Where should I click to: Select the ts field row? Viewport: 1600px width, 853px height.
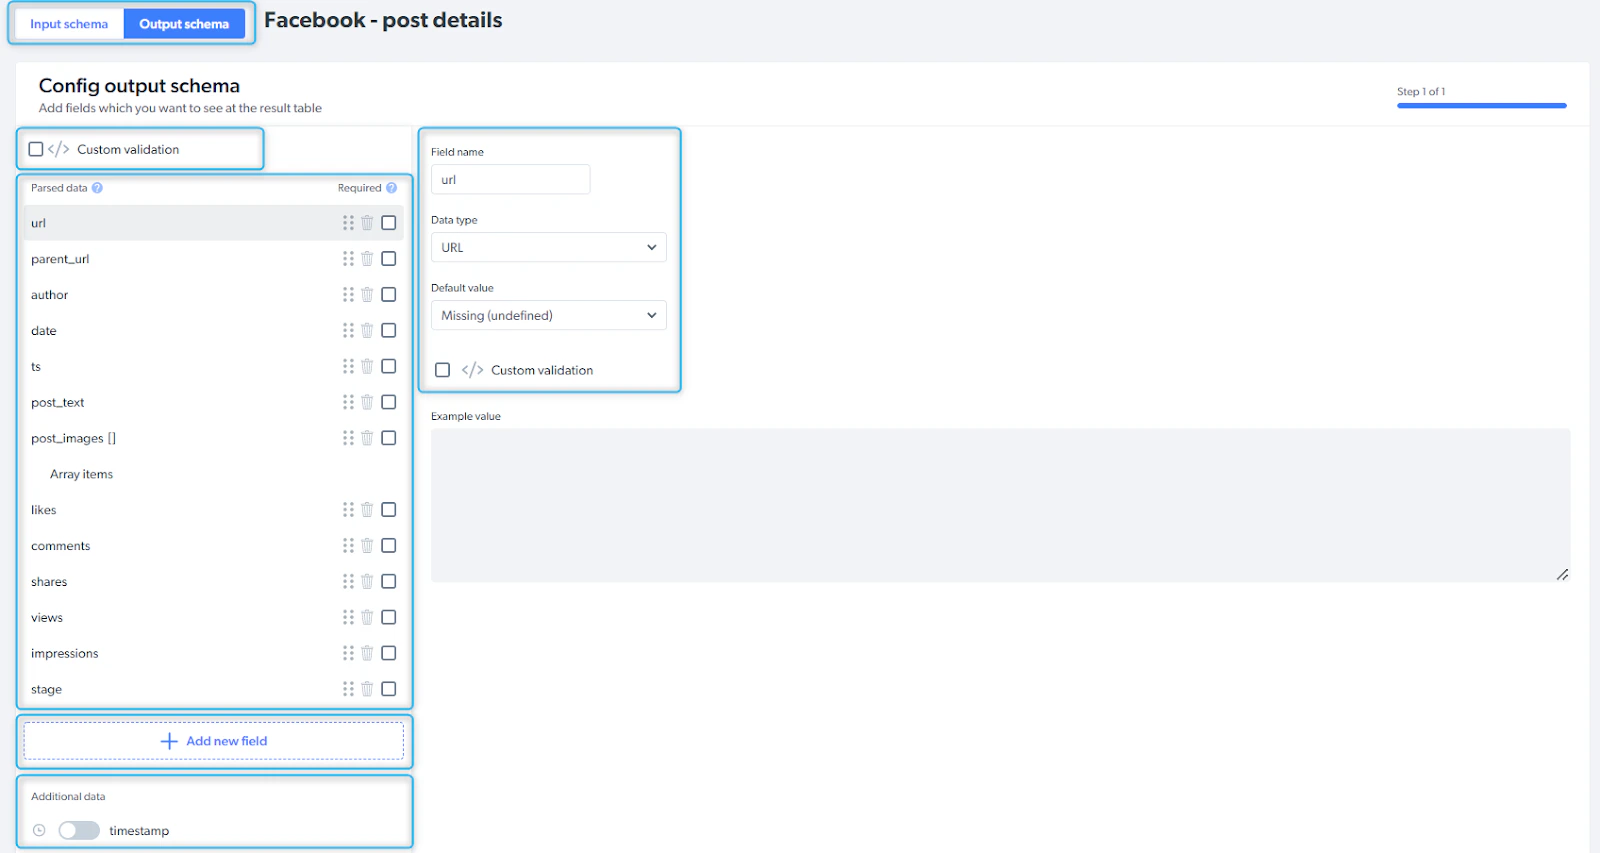click(x=214, y=366)
